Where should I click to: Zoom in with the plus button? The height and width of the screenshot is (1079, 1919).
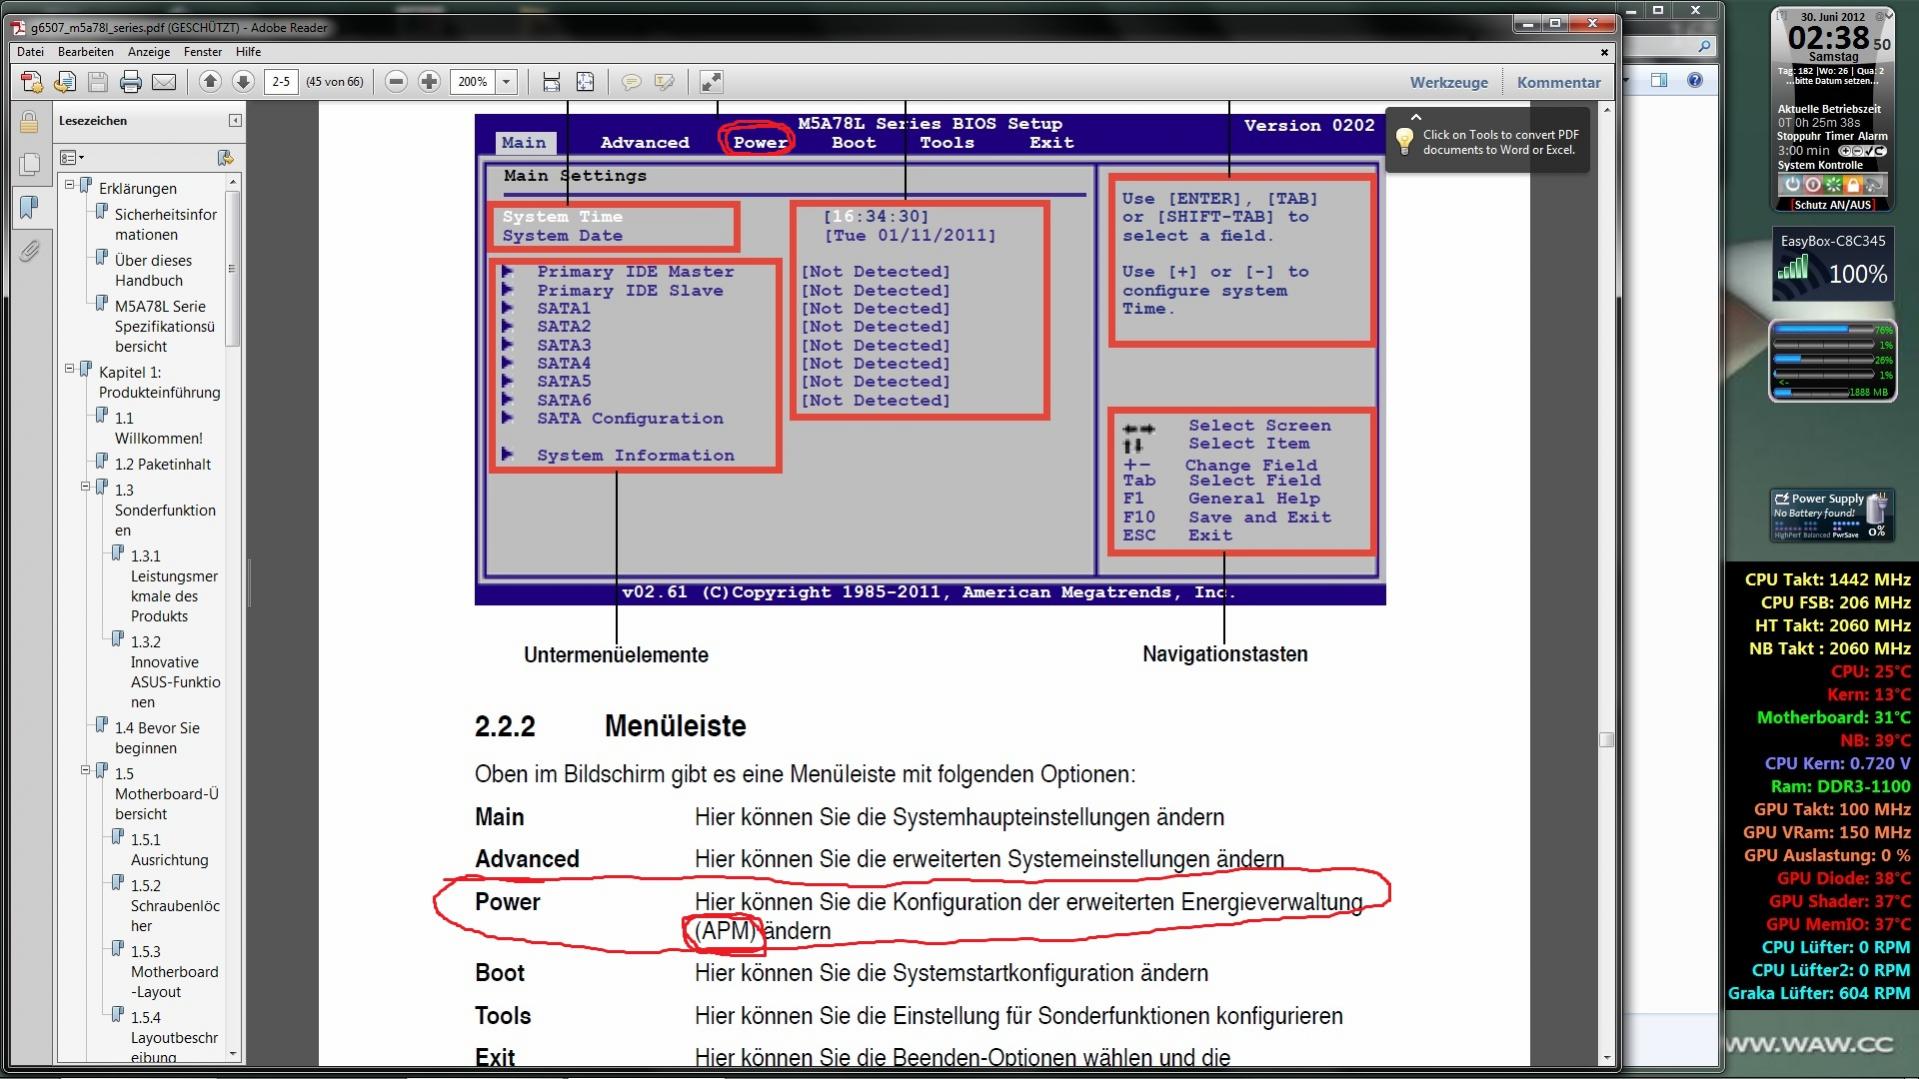(x=429, y=82)
